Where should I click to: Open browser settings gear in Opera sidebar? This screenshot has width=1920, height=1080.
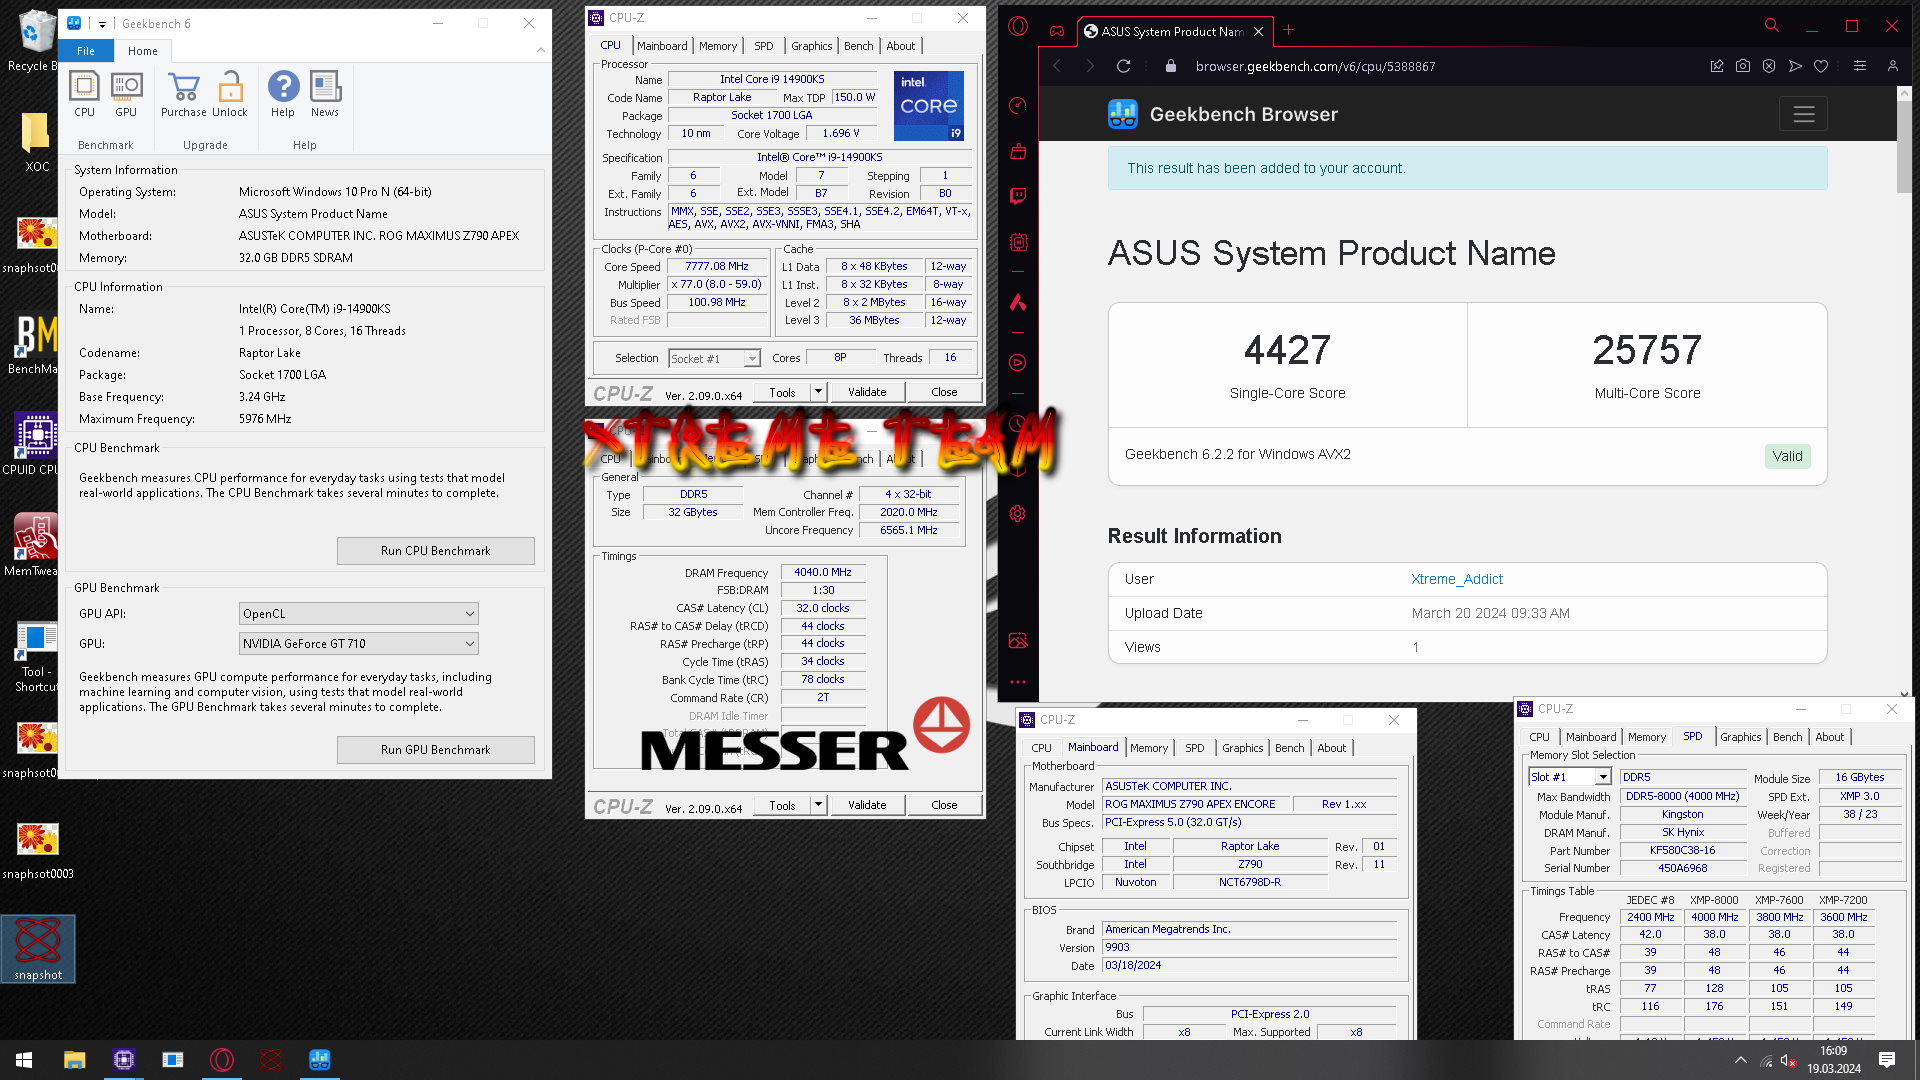tap(1018, 513)
